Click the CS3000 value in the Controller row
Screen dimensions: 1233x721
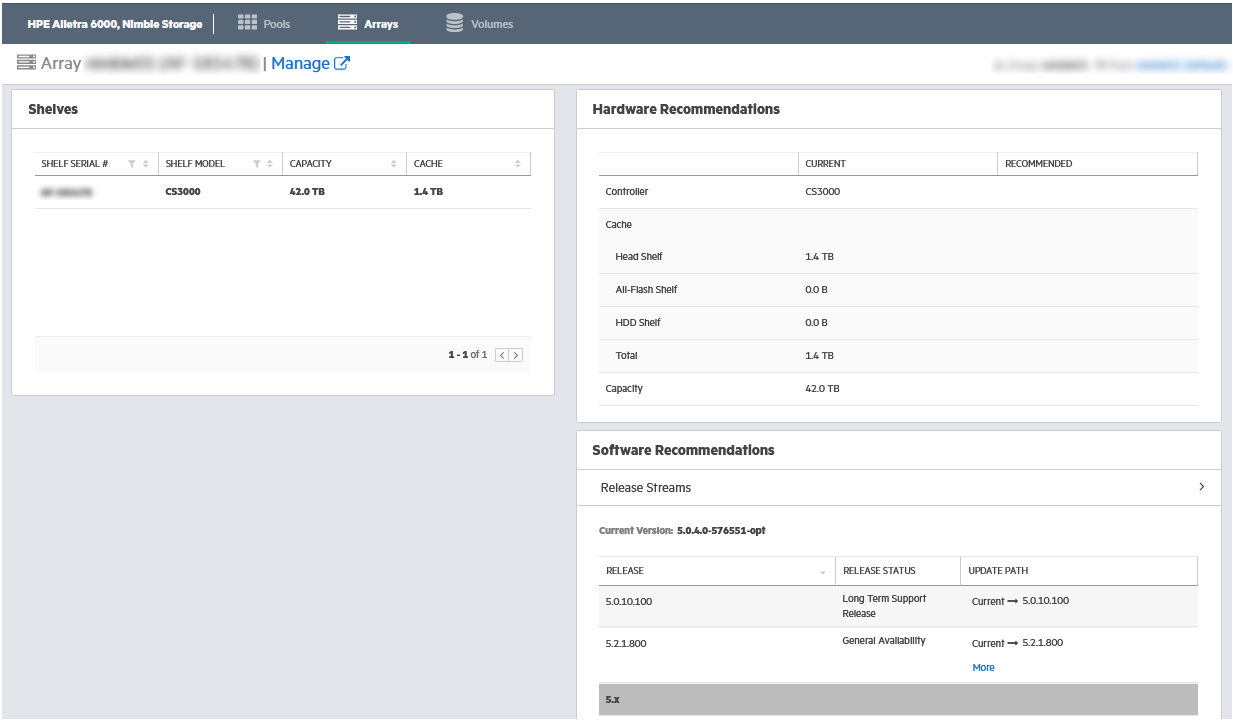[x=822, y=191]
